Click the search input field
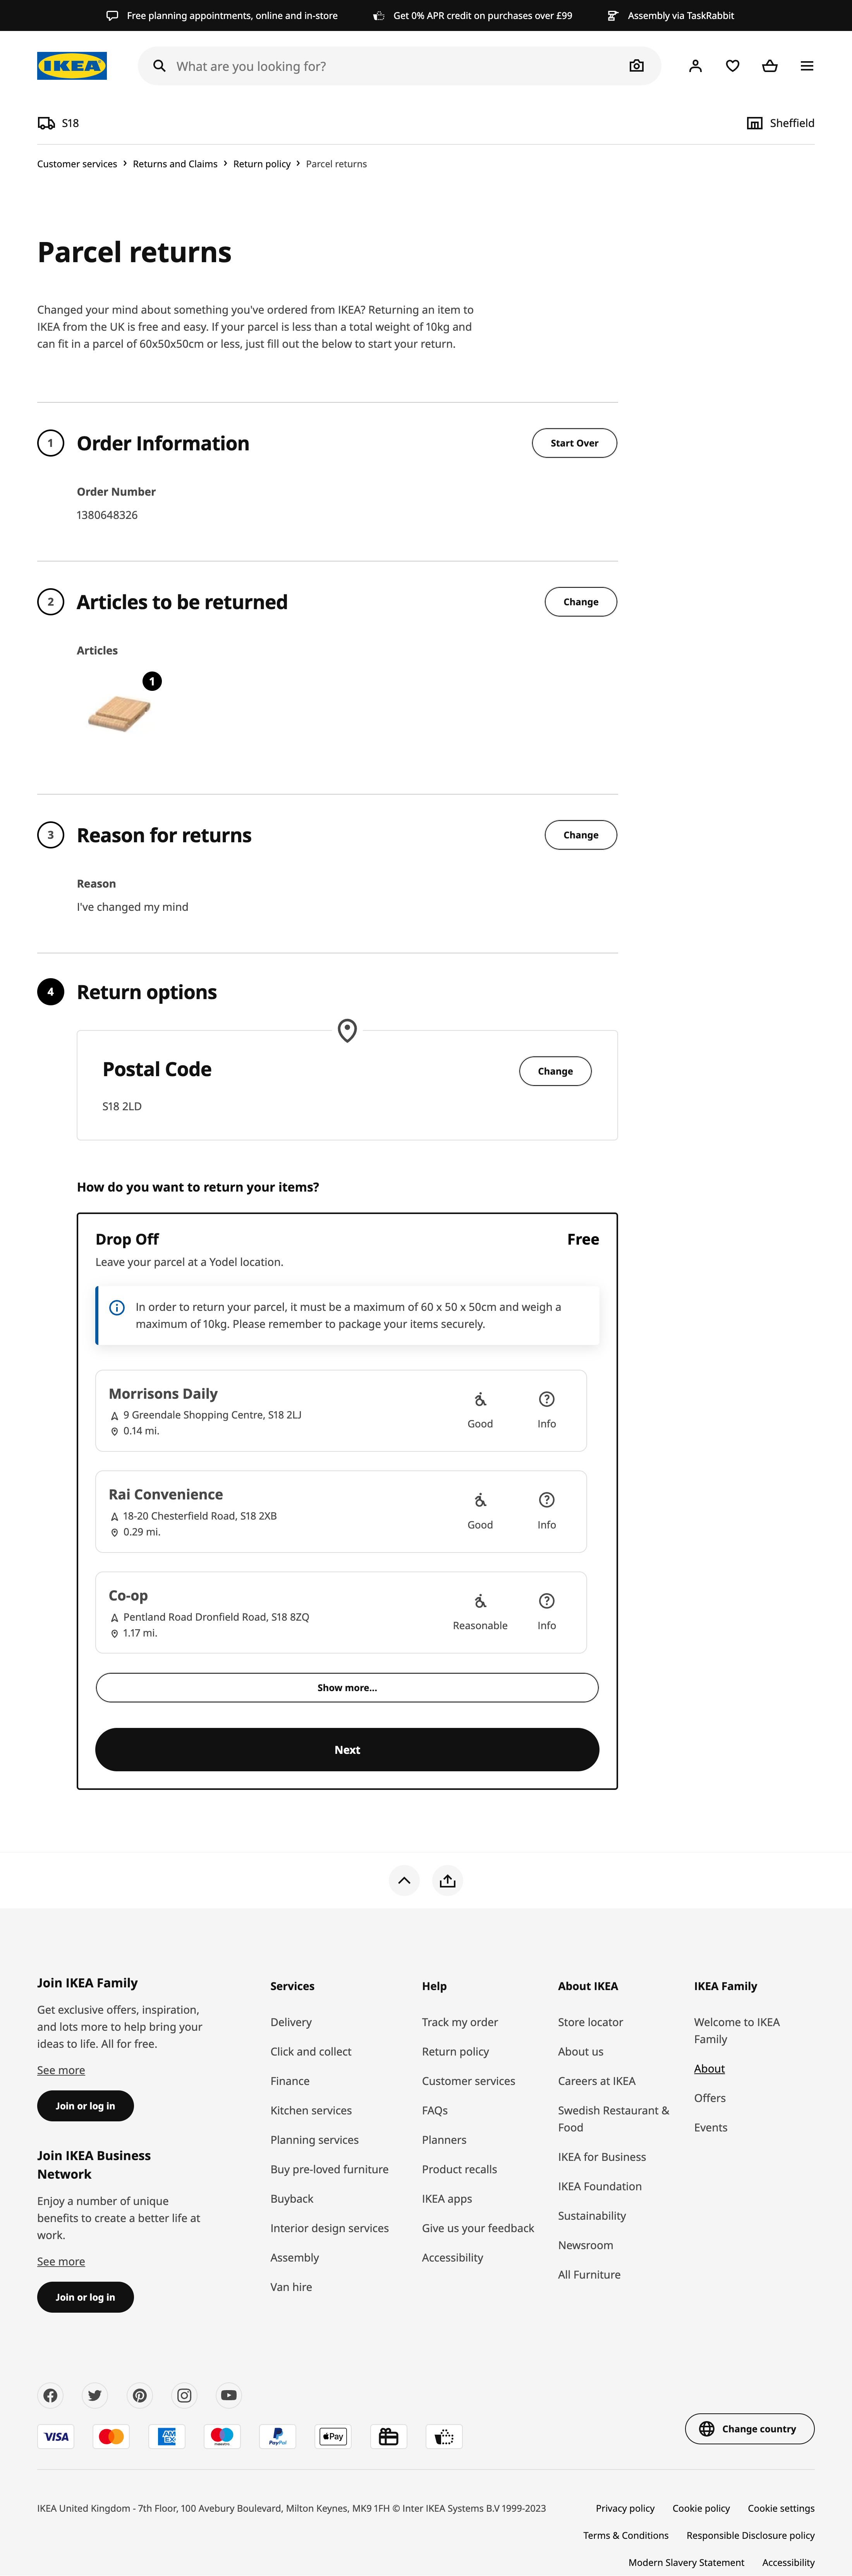 (x=390, y=66)
